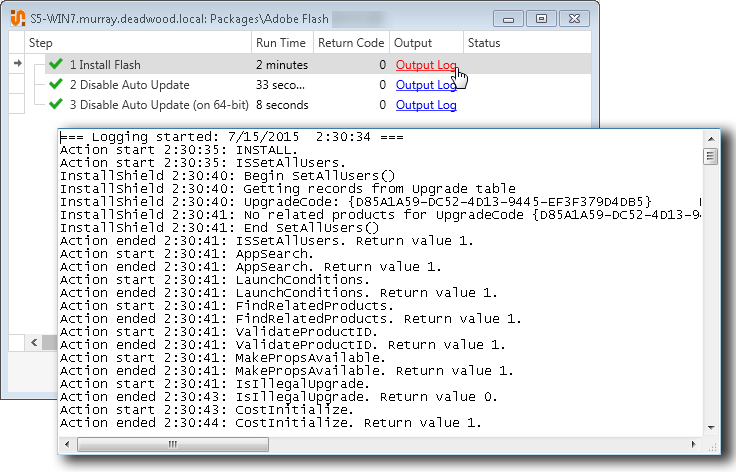Open Output Log for step 2 Disable Auto Update
The width and height of the screenshot is (736, 472).
point(426,85)
